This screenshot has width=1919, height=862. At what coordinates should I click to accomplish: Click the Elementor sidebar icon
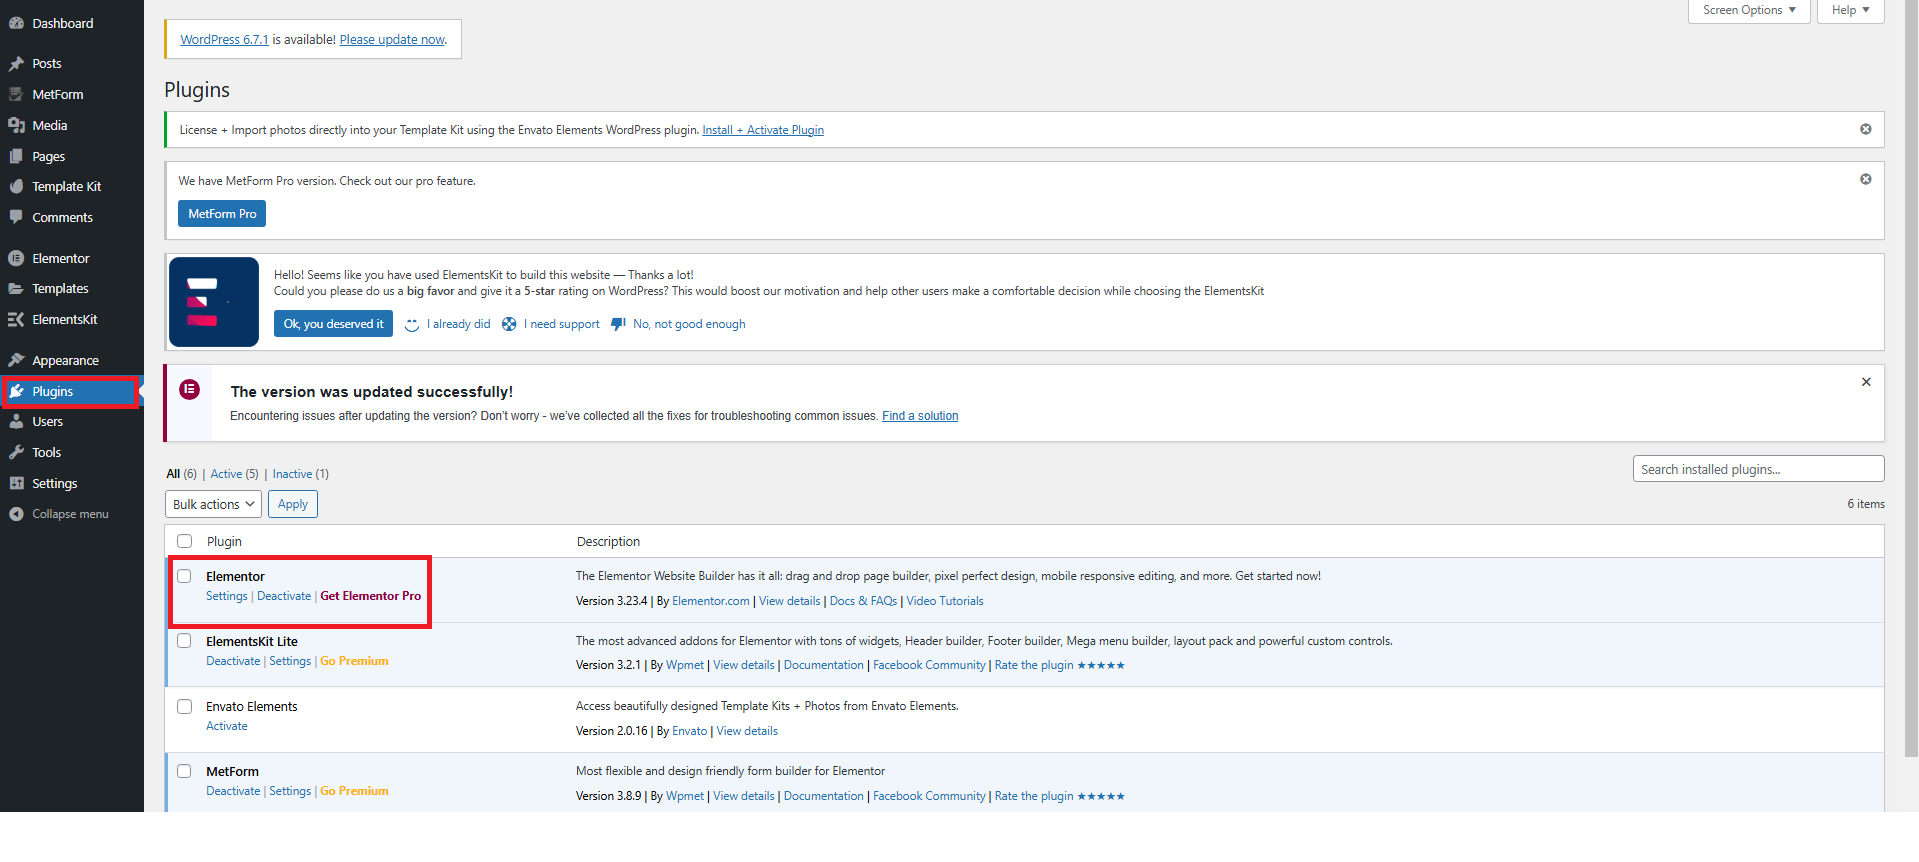click(x=16, y=258)
